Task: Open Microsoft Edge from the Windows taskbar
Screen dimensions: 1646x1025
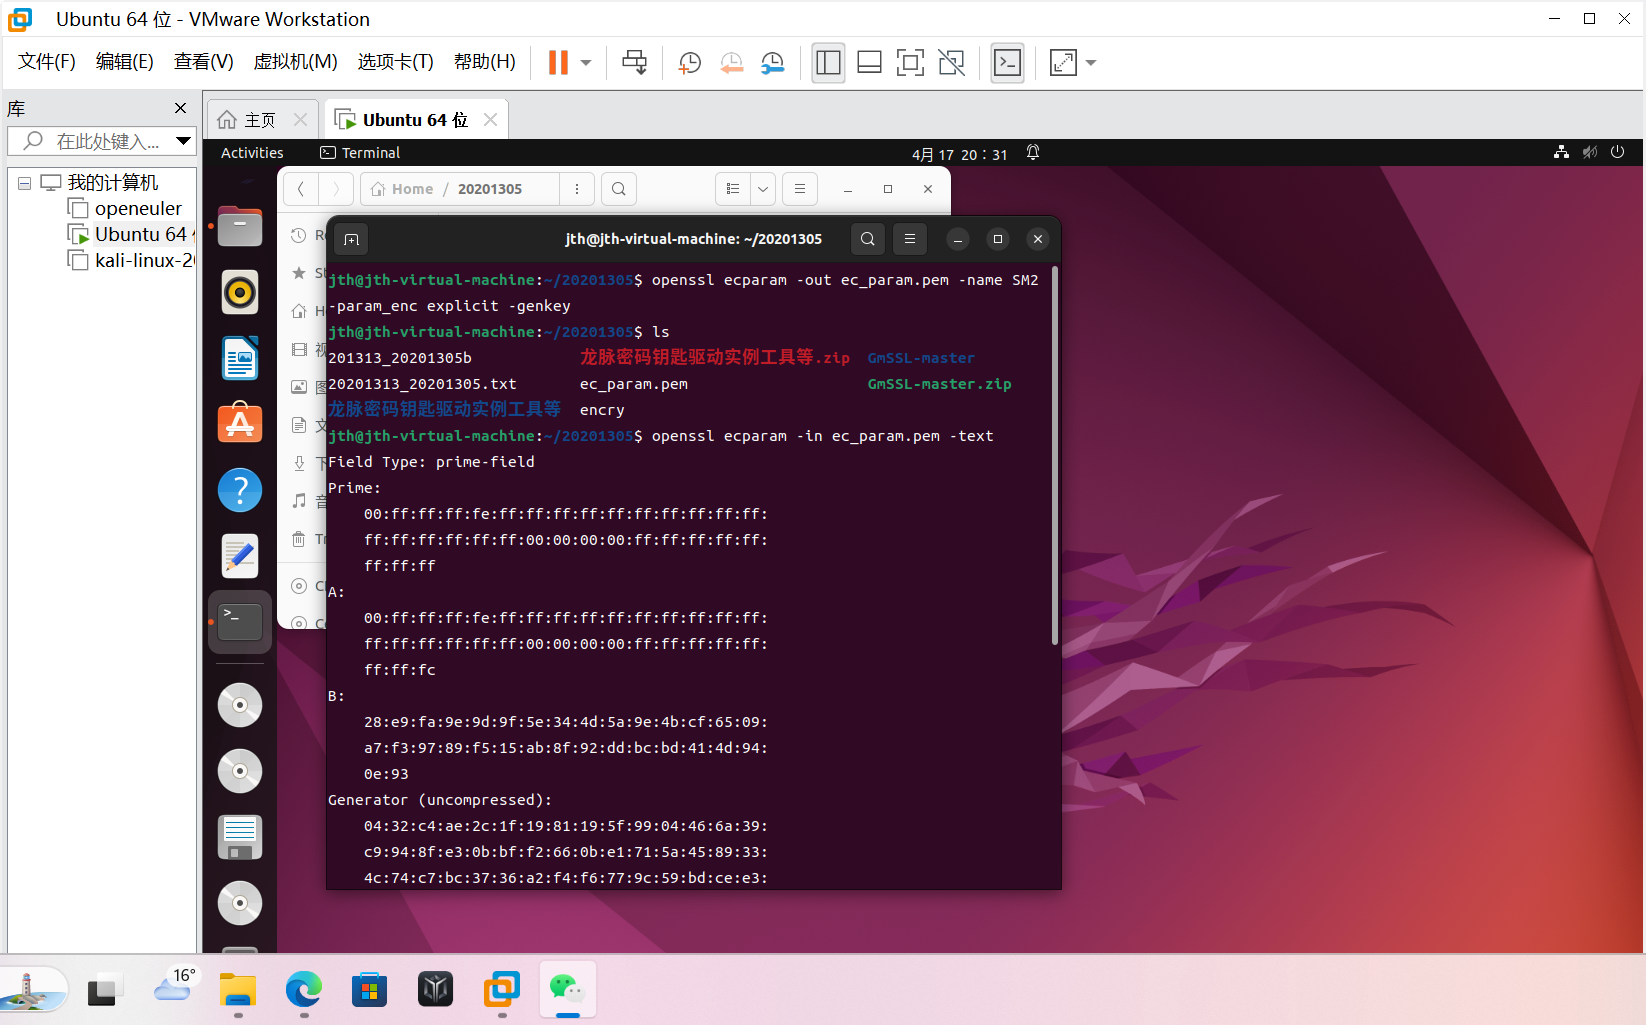Action: pyautogui.click(x=304, y=990)
